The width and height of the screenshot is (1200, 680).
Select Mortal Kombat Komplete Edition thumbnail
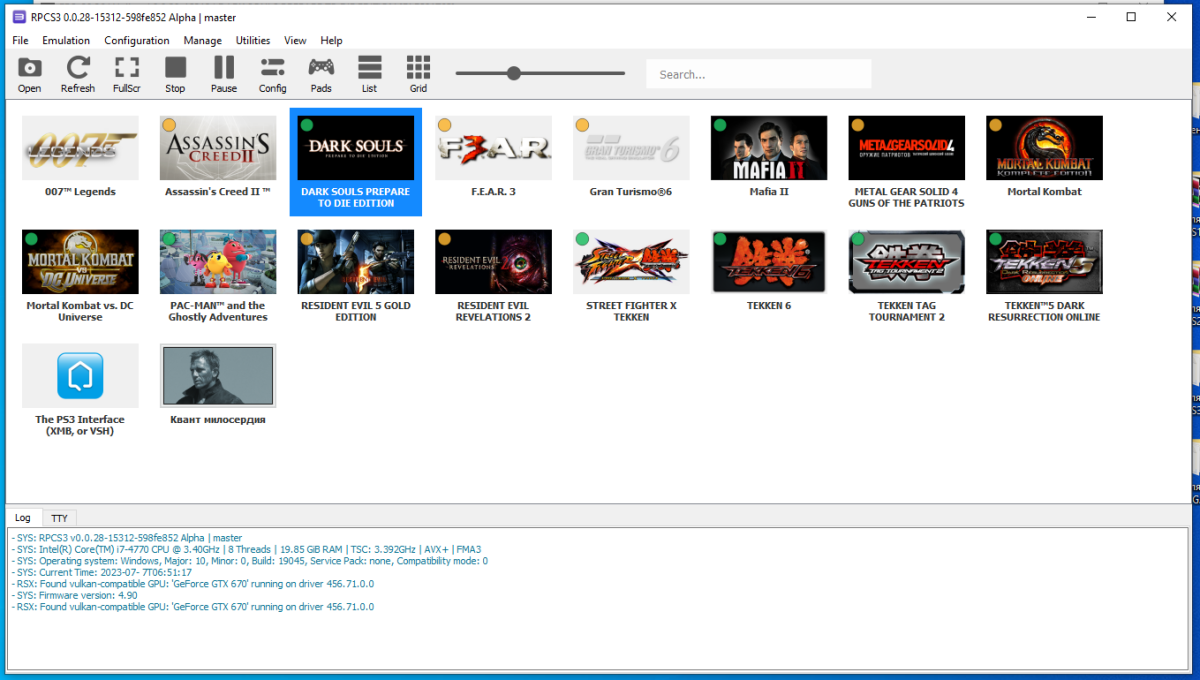click(1045, 148)
